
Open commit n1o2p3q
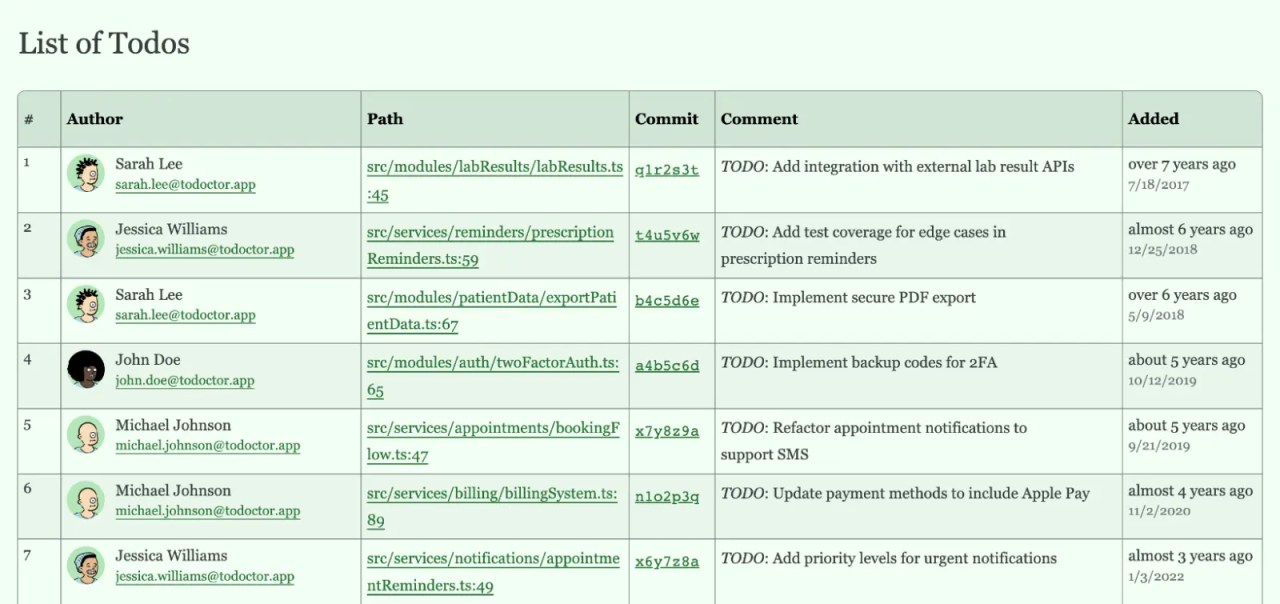tap(667, 496)
